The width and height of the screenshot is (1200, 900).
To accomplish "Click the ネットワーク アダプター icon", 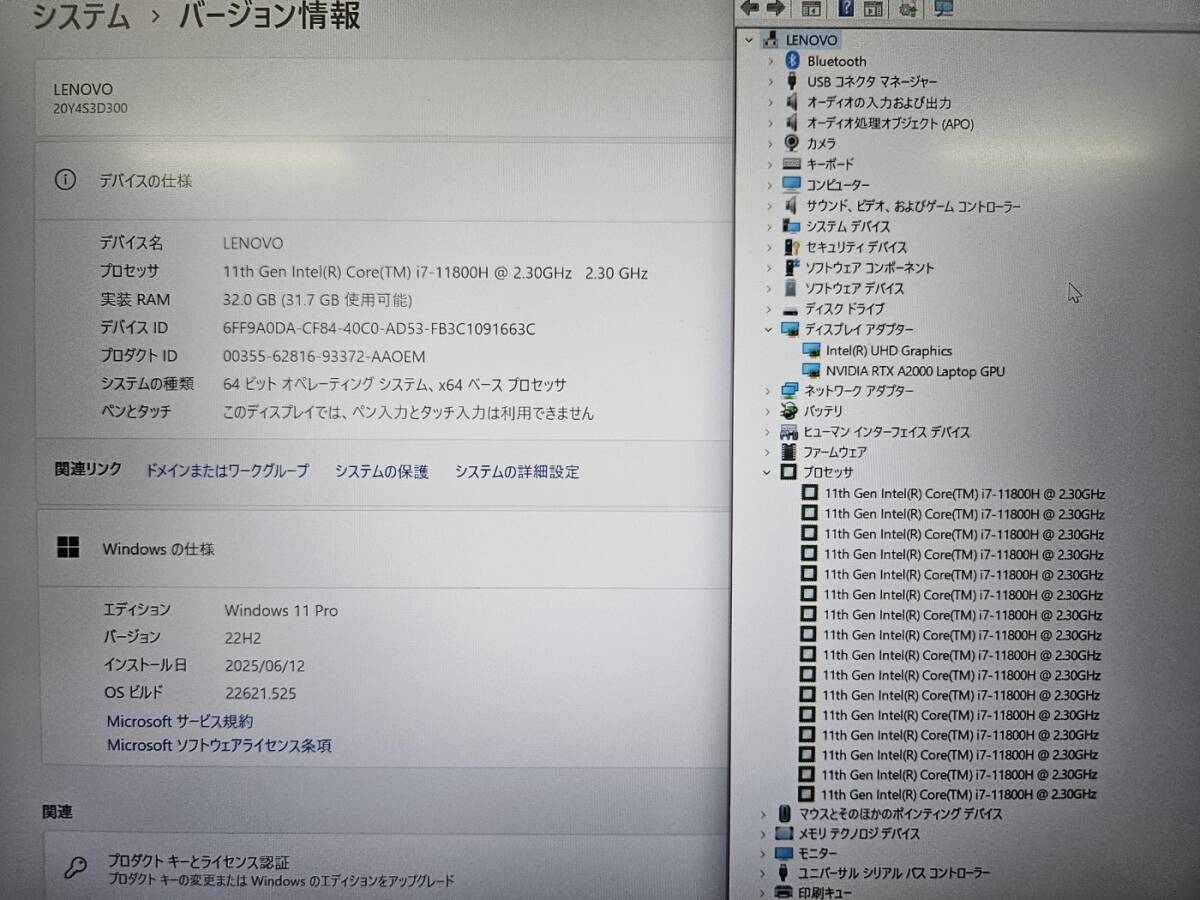I will pyautogui.click(x=790, y=391).
